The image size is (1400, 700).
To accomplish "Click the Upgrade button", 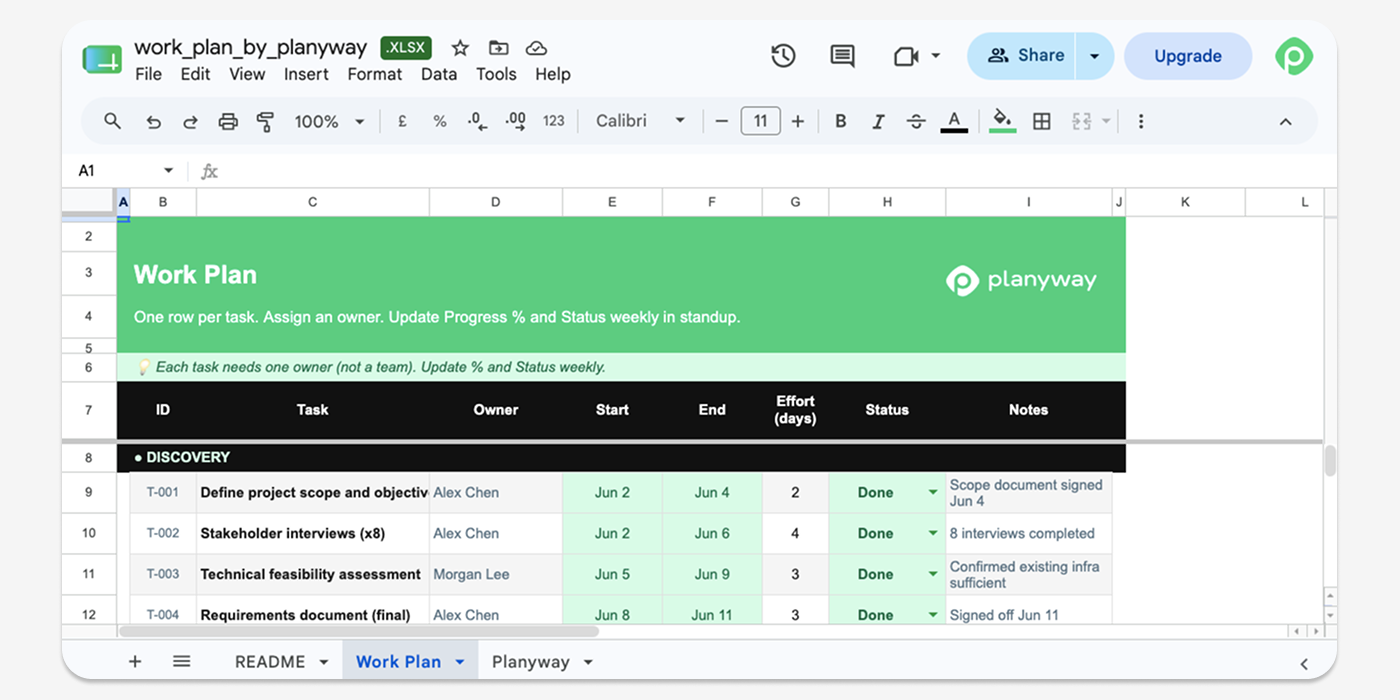I will pyautogui.click(x=1188, y=56).
